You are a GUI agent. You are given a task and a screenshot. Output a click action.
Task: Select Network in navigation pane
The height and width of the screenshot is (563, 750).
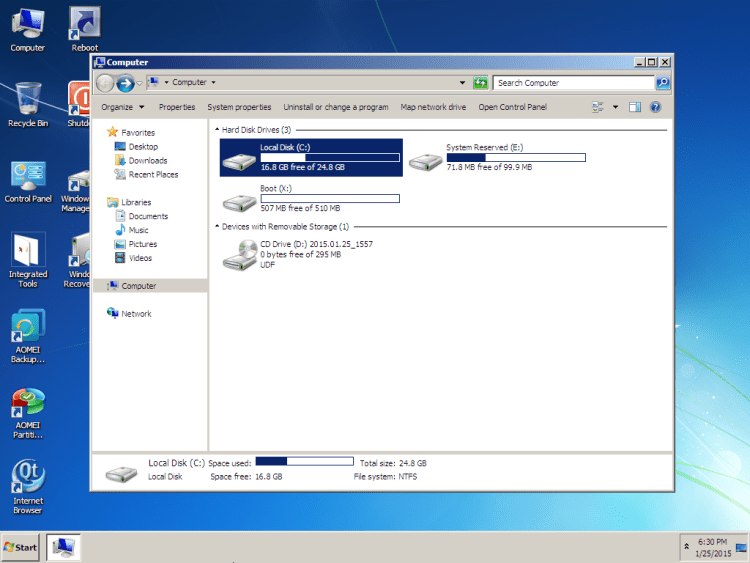coord(136,313)
